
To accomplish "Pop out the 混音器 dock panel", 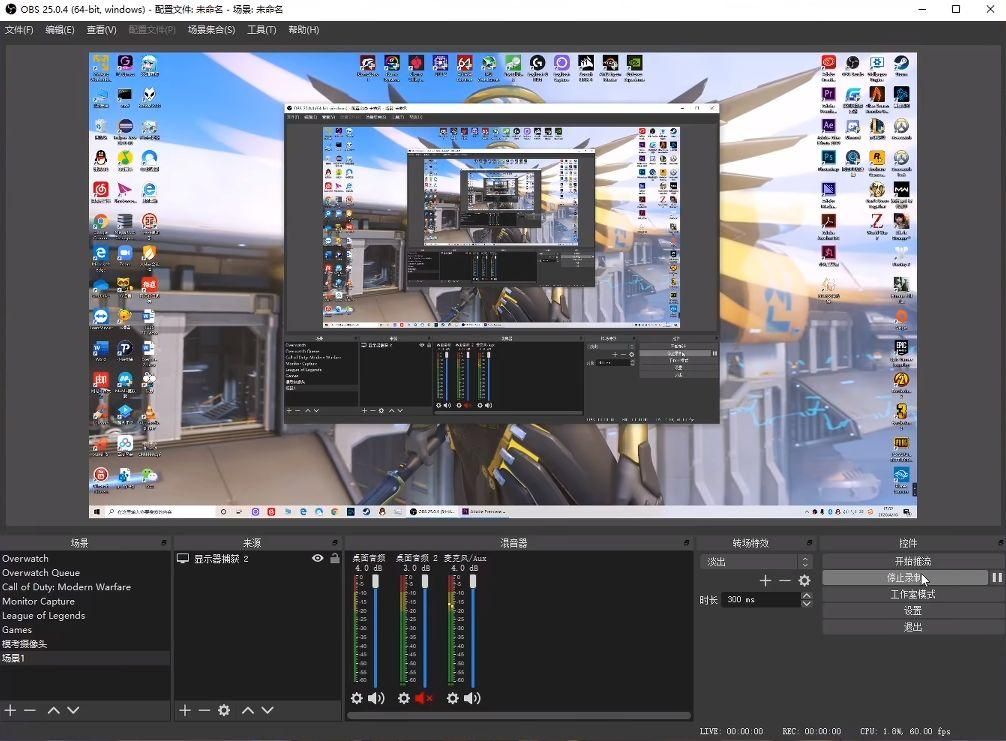I will pyautogui.click(x=687, y=543).
